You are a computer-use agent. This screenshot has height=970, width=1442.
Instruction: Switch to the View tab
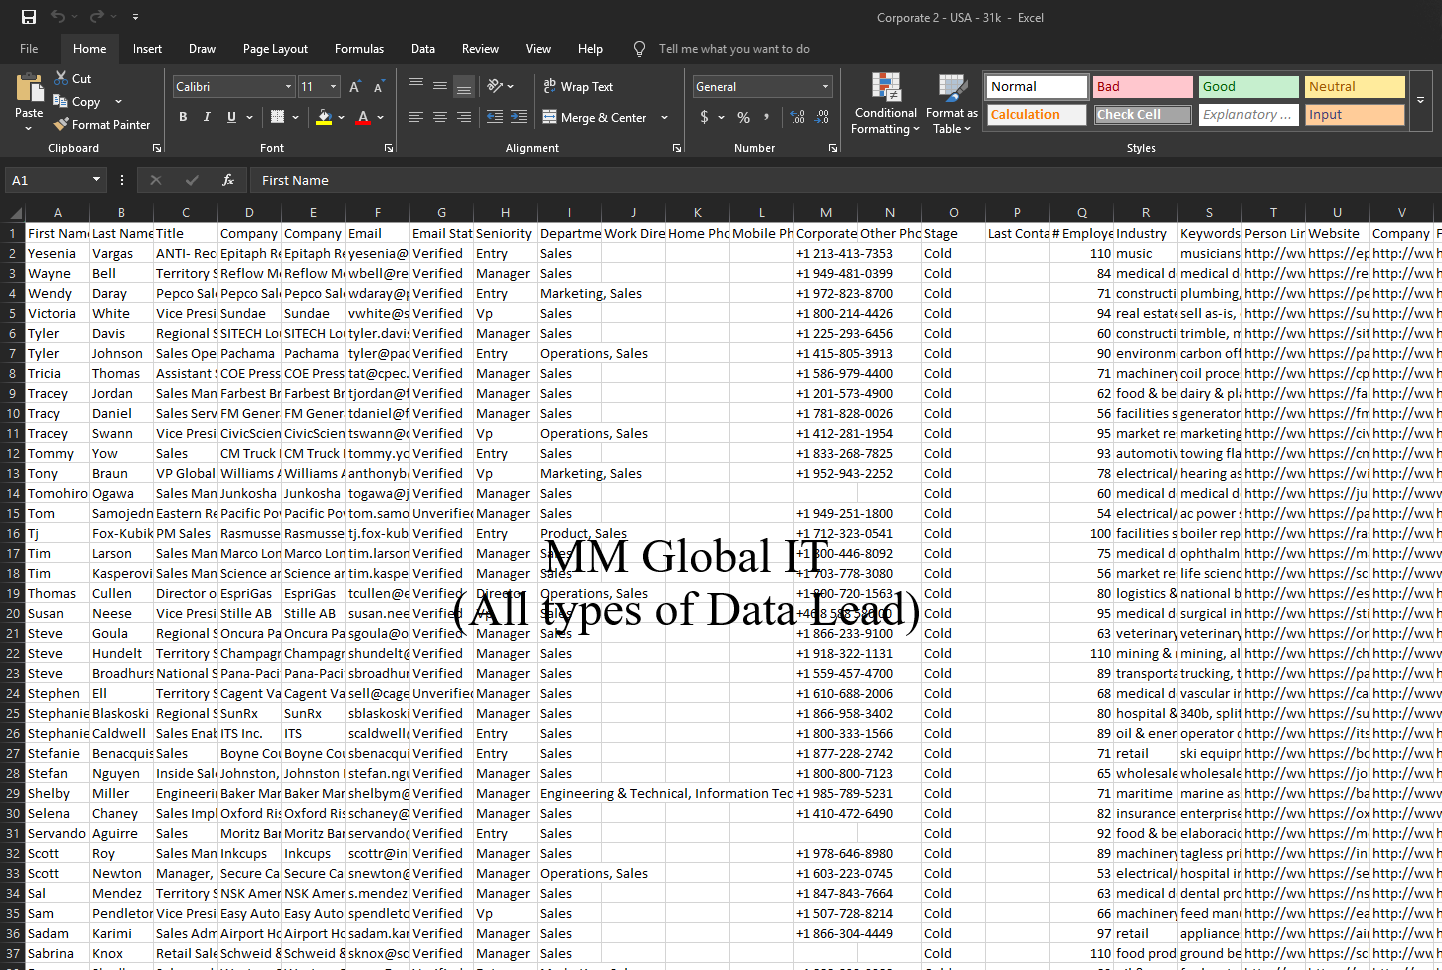point(538,49)
